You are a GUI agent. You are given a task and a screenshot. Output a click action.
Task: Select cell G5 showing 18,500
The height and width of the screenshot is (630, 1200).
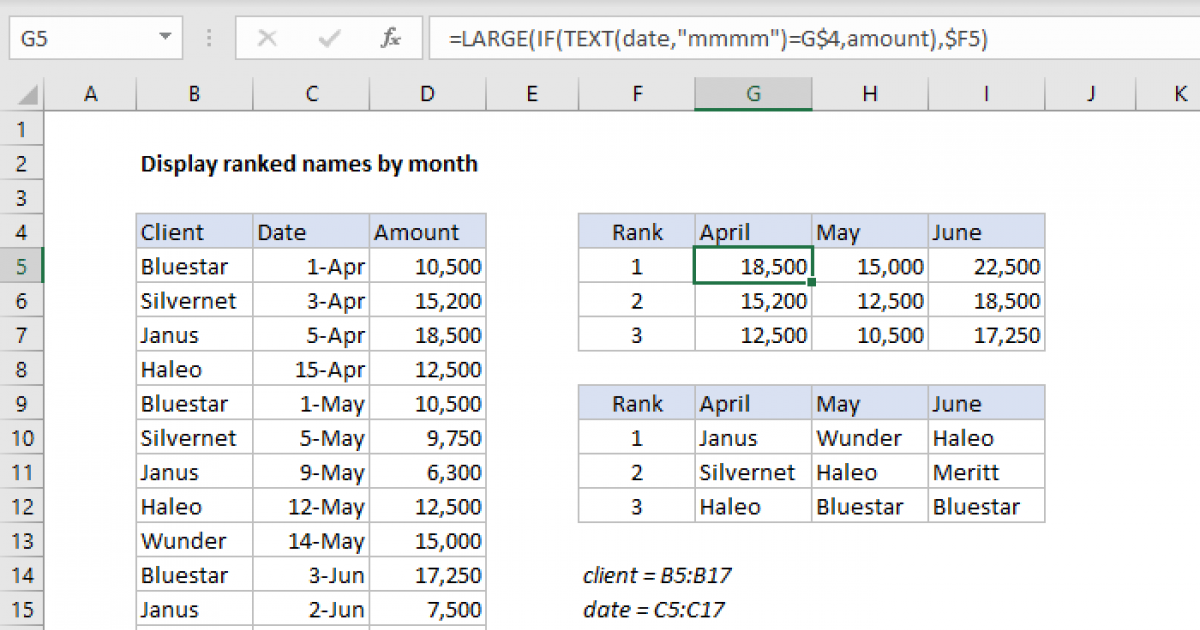[753, 266]
